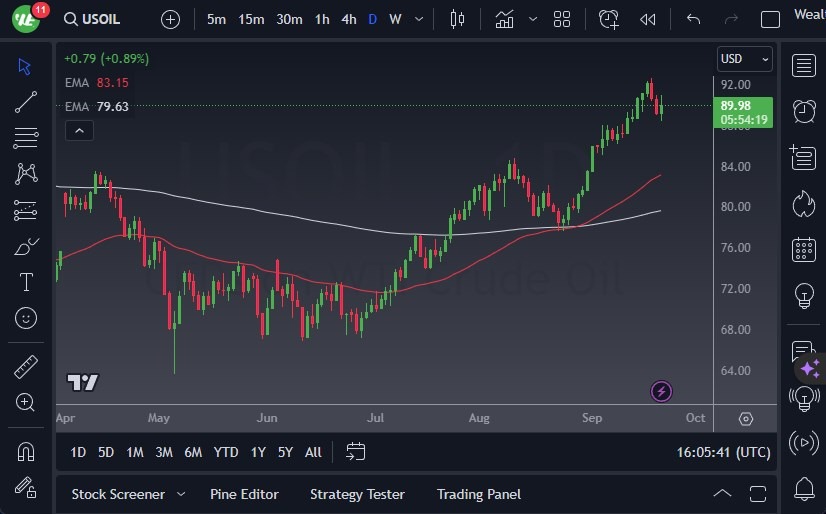Open the Pine Editor tab
This screenshot has height=514, width=826.
coord(244,494)
